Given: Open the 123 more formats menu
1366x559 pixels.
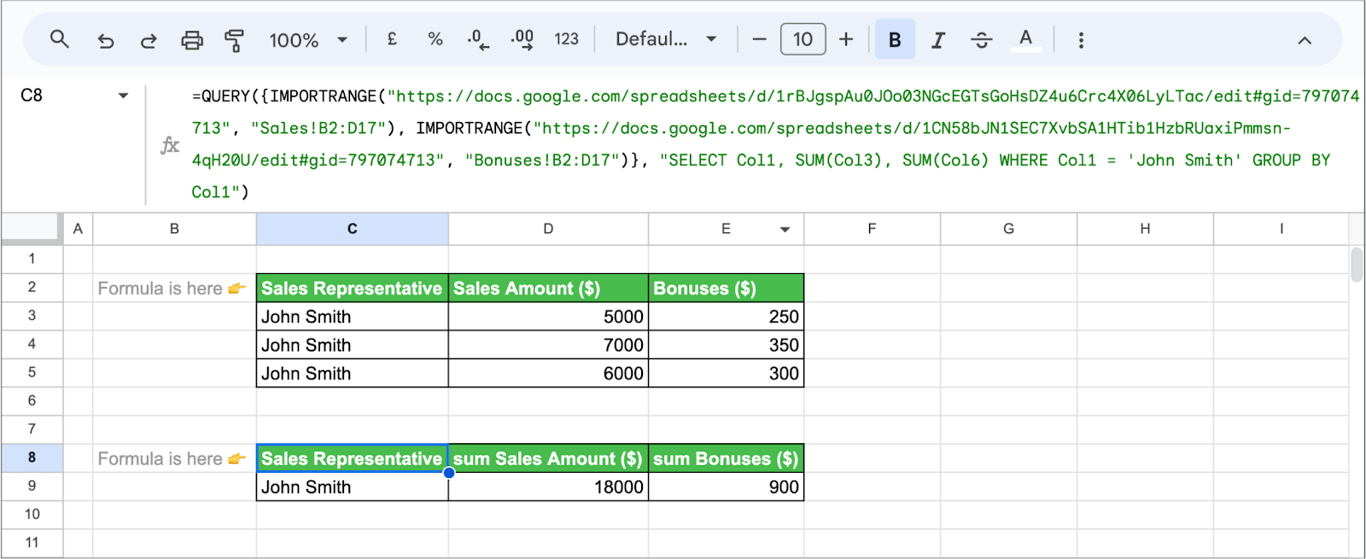Looking at the screenshot, I should click(566, 40).
